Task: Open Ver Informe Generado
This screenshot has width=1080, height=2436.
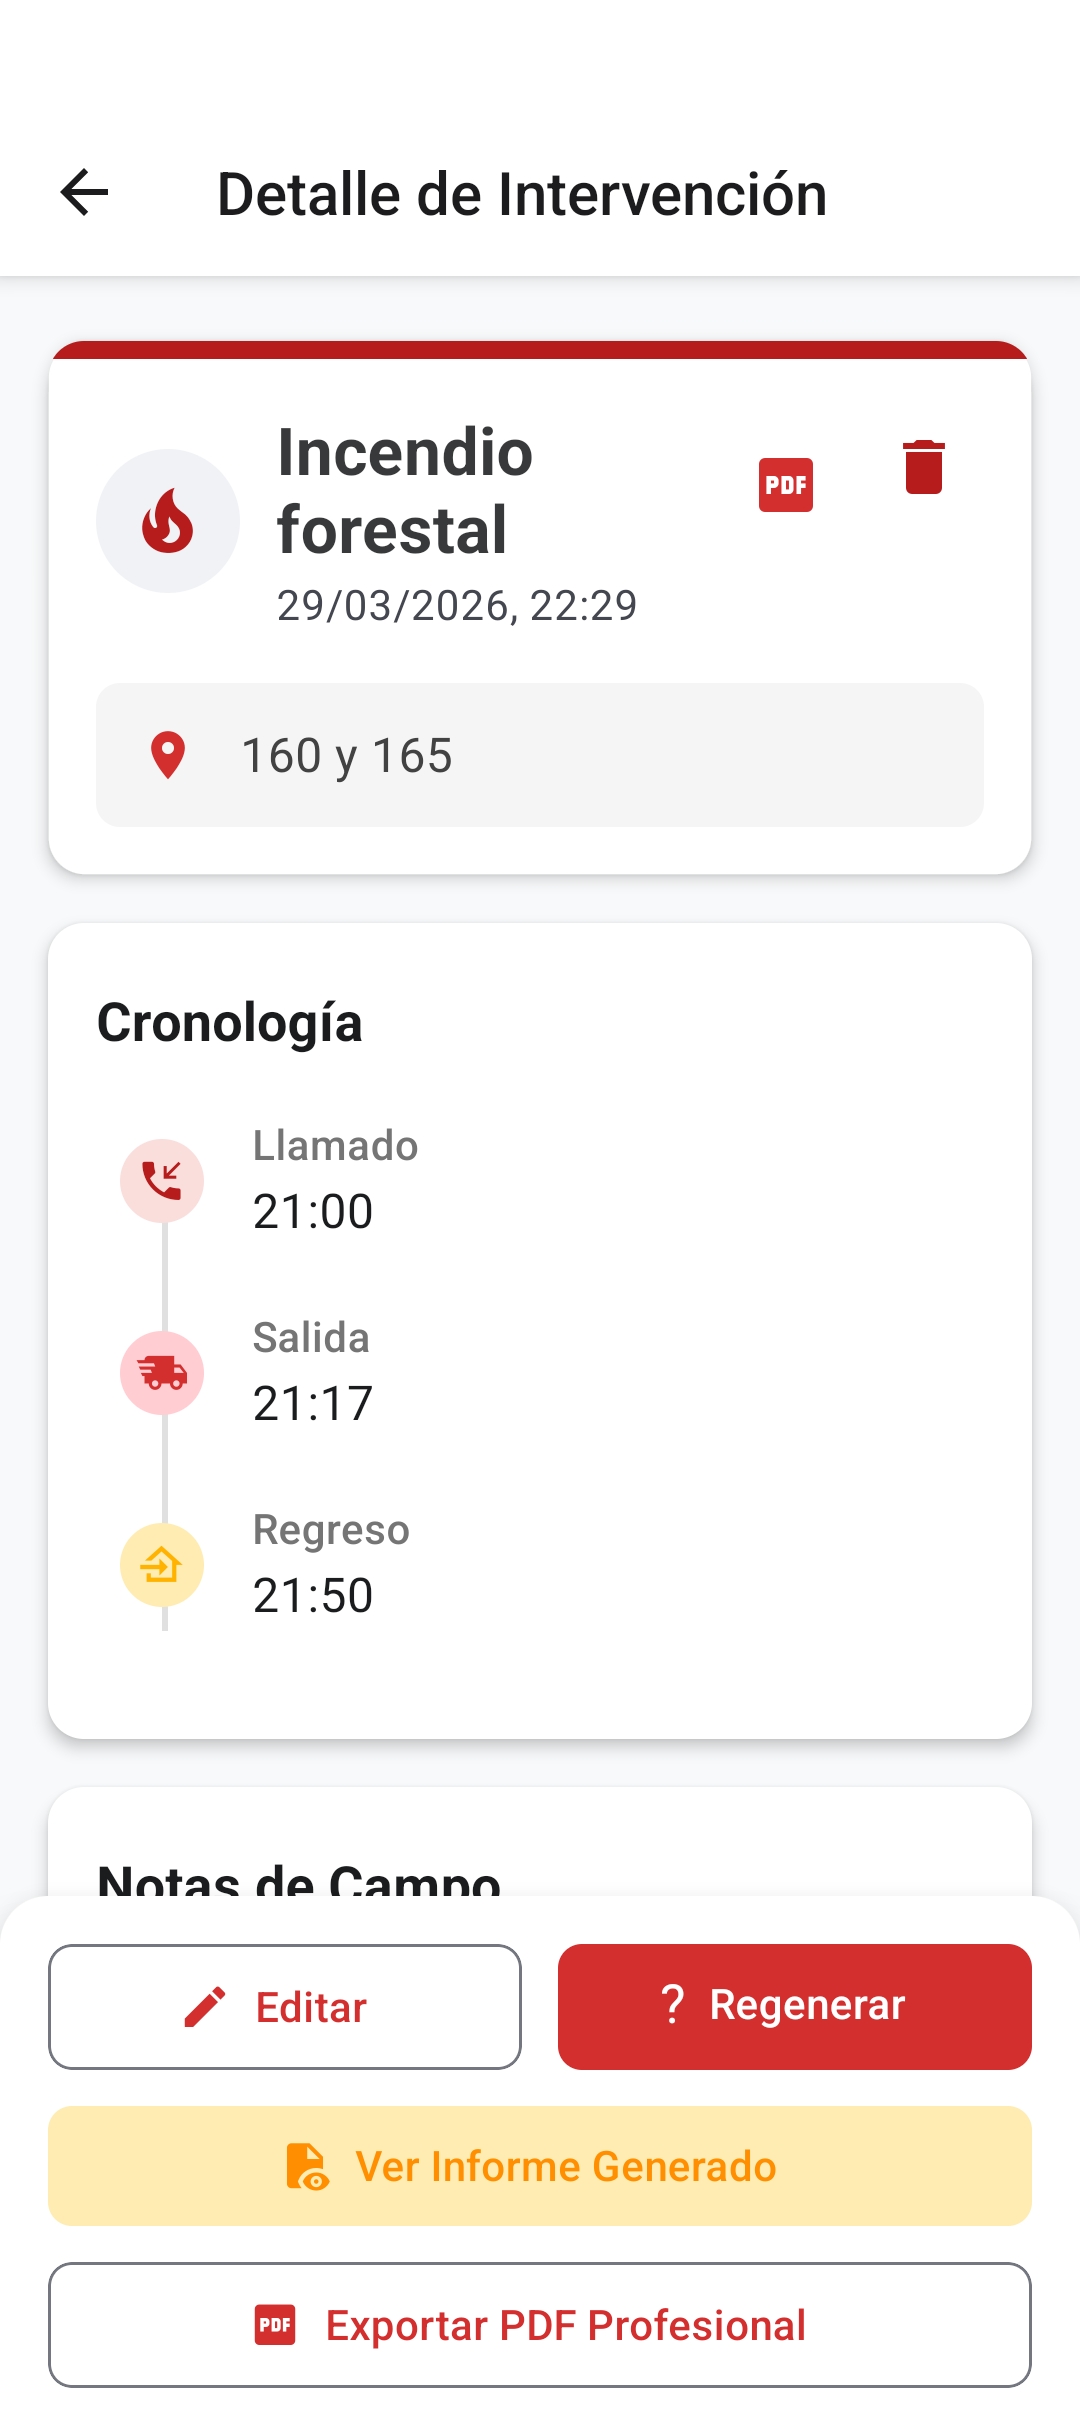Action: [540, 2166]
